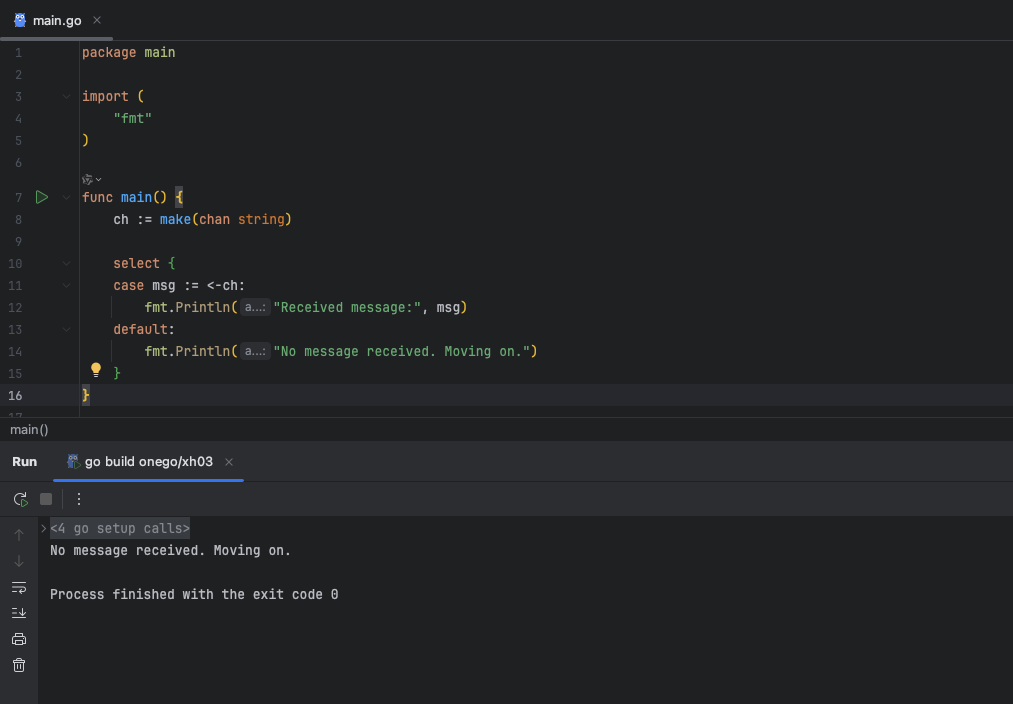The image size is (1013, 704).
Task: Open the three-dot more actions menu in the Run toolbar
Action: [79, 499]
